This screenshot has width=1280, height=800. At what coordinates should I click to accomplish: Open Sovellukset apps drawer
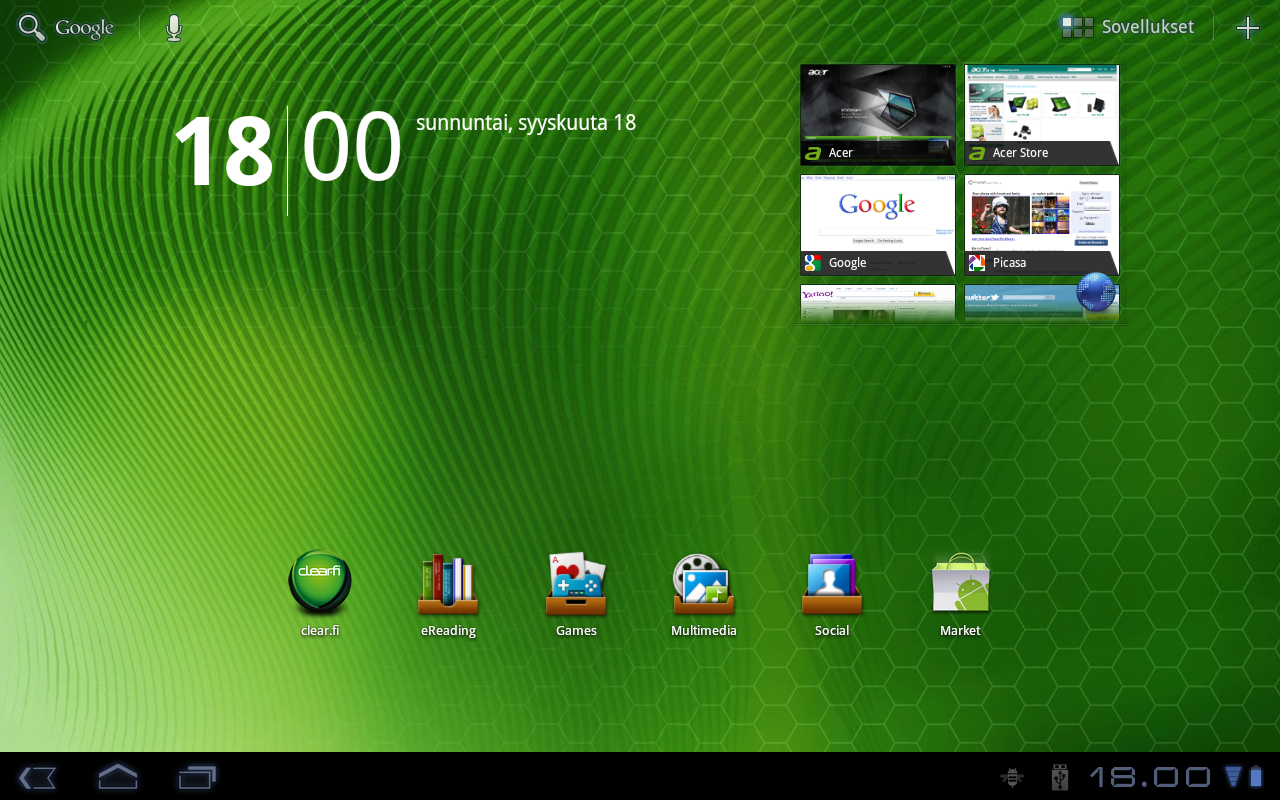coord(1127,27)
